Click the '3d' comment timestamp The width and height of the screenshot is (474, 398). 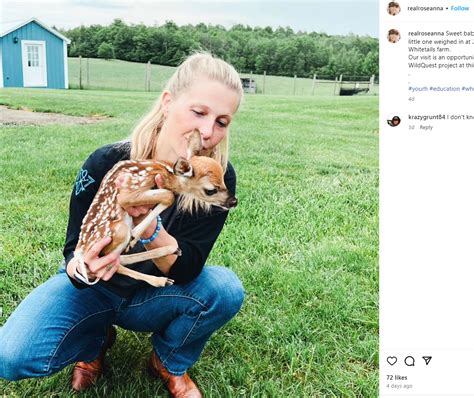pyautogui.click(x=411, y=127)
